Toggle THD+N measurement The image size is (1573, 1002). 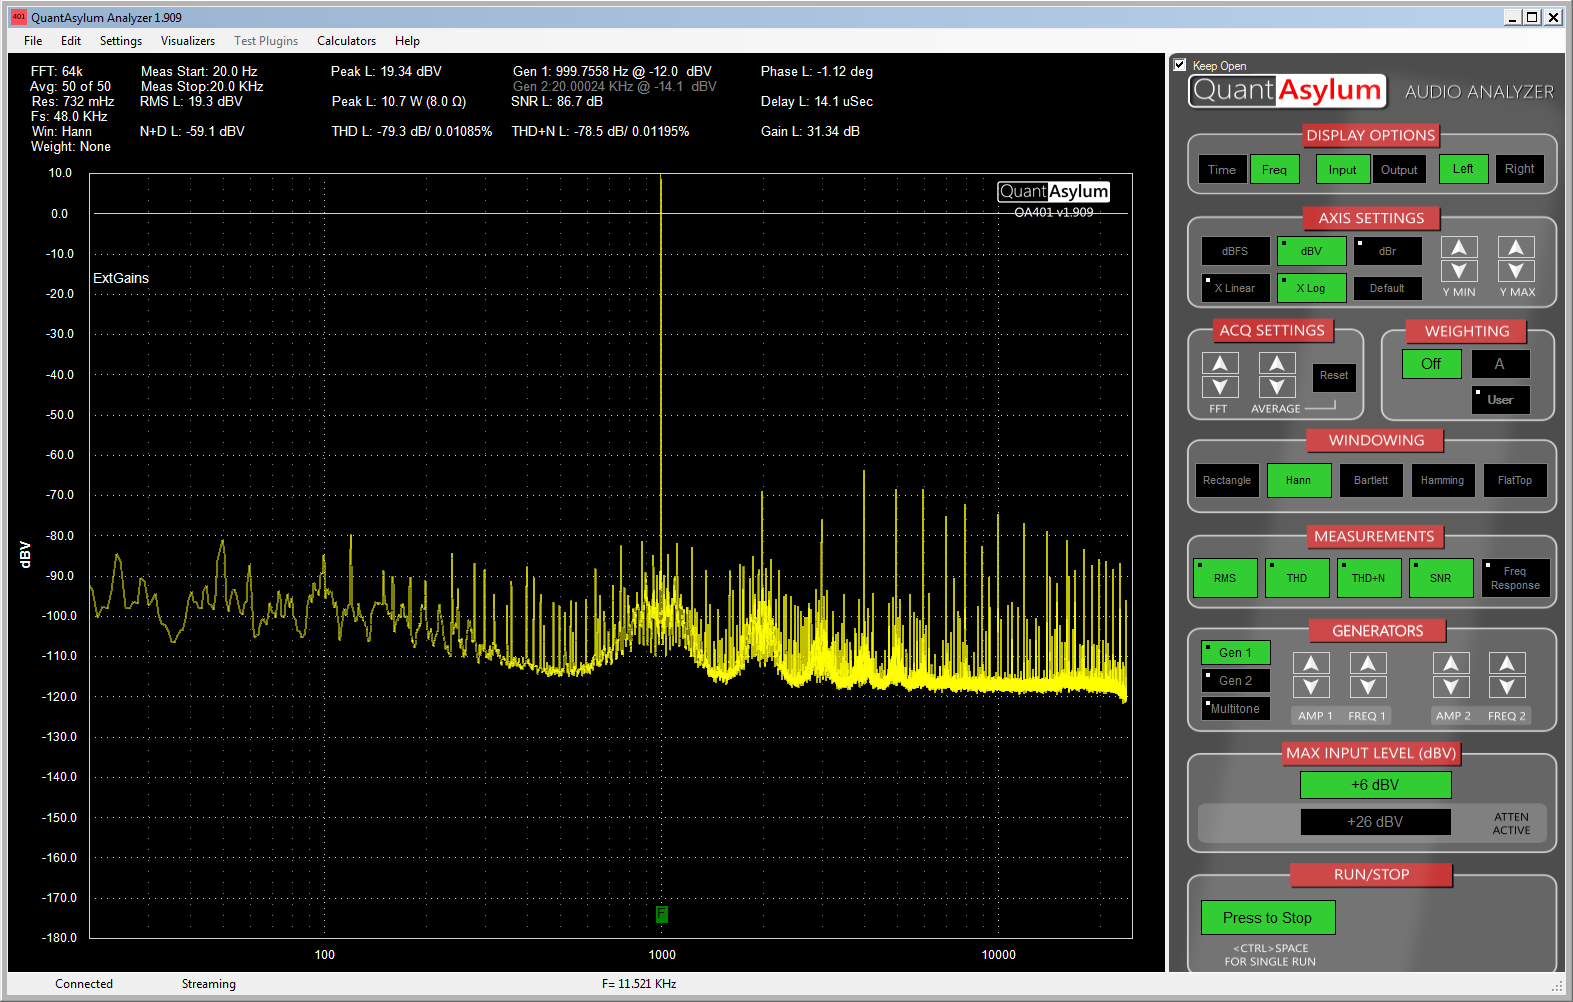pos(1369,578)
